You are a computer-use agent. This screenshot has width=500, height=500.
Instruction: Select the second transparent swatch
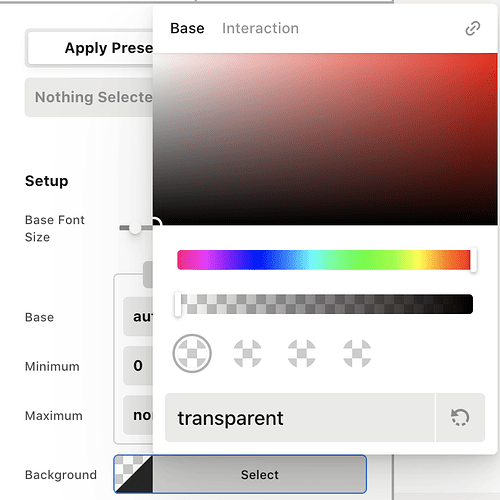point(247,353)
